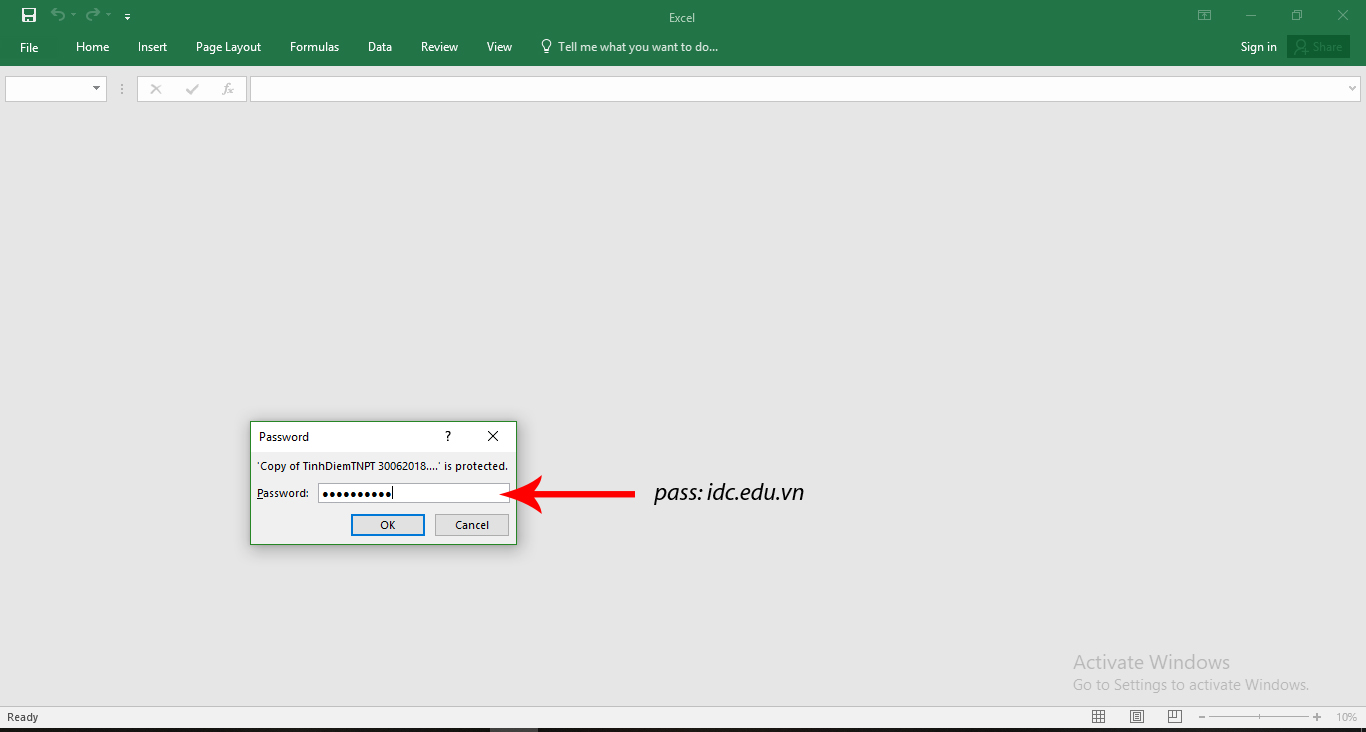Click the Redo arrow icon
This screenshot has width=1366, height=732.
[93, 15]
